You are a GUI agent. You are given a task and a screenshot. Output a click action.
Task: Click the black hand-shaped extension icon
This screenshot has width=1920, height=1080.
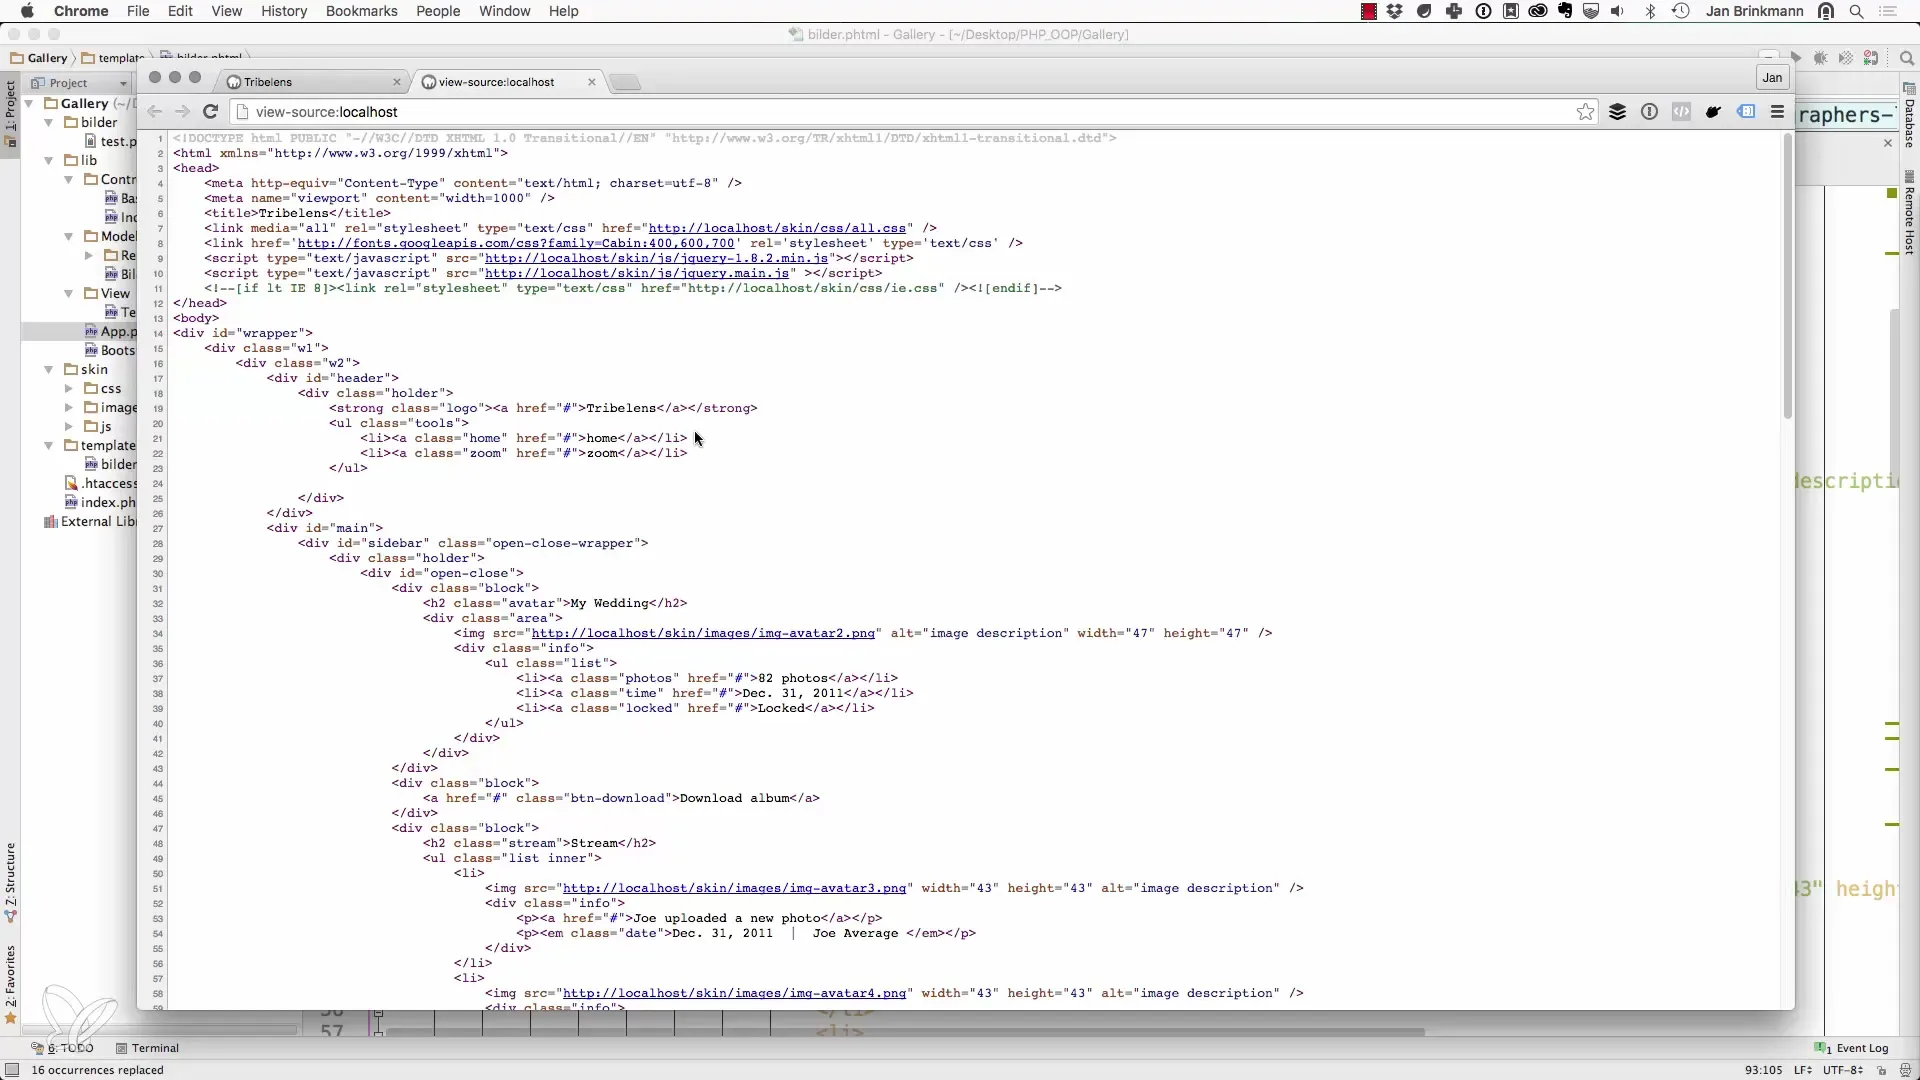1713,112
